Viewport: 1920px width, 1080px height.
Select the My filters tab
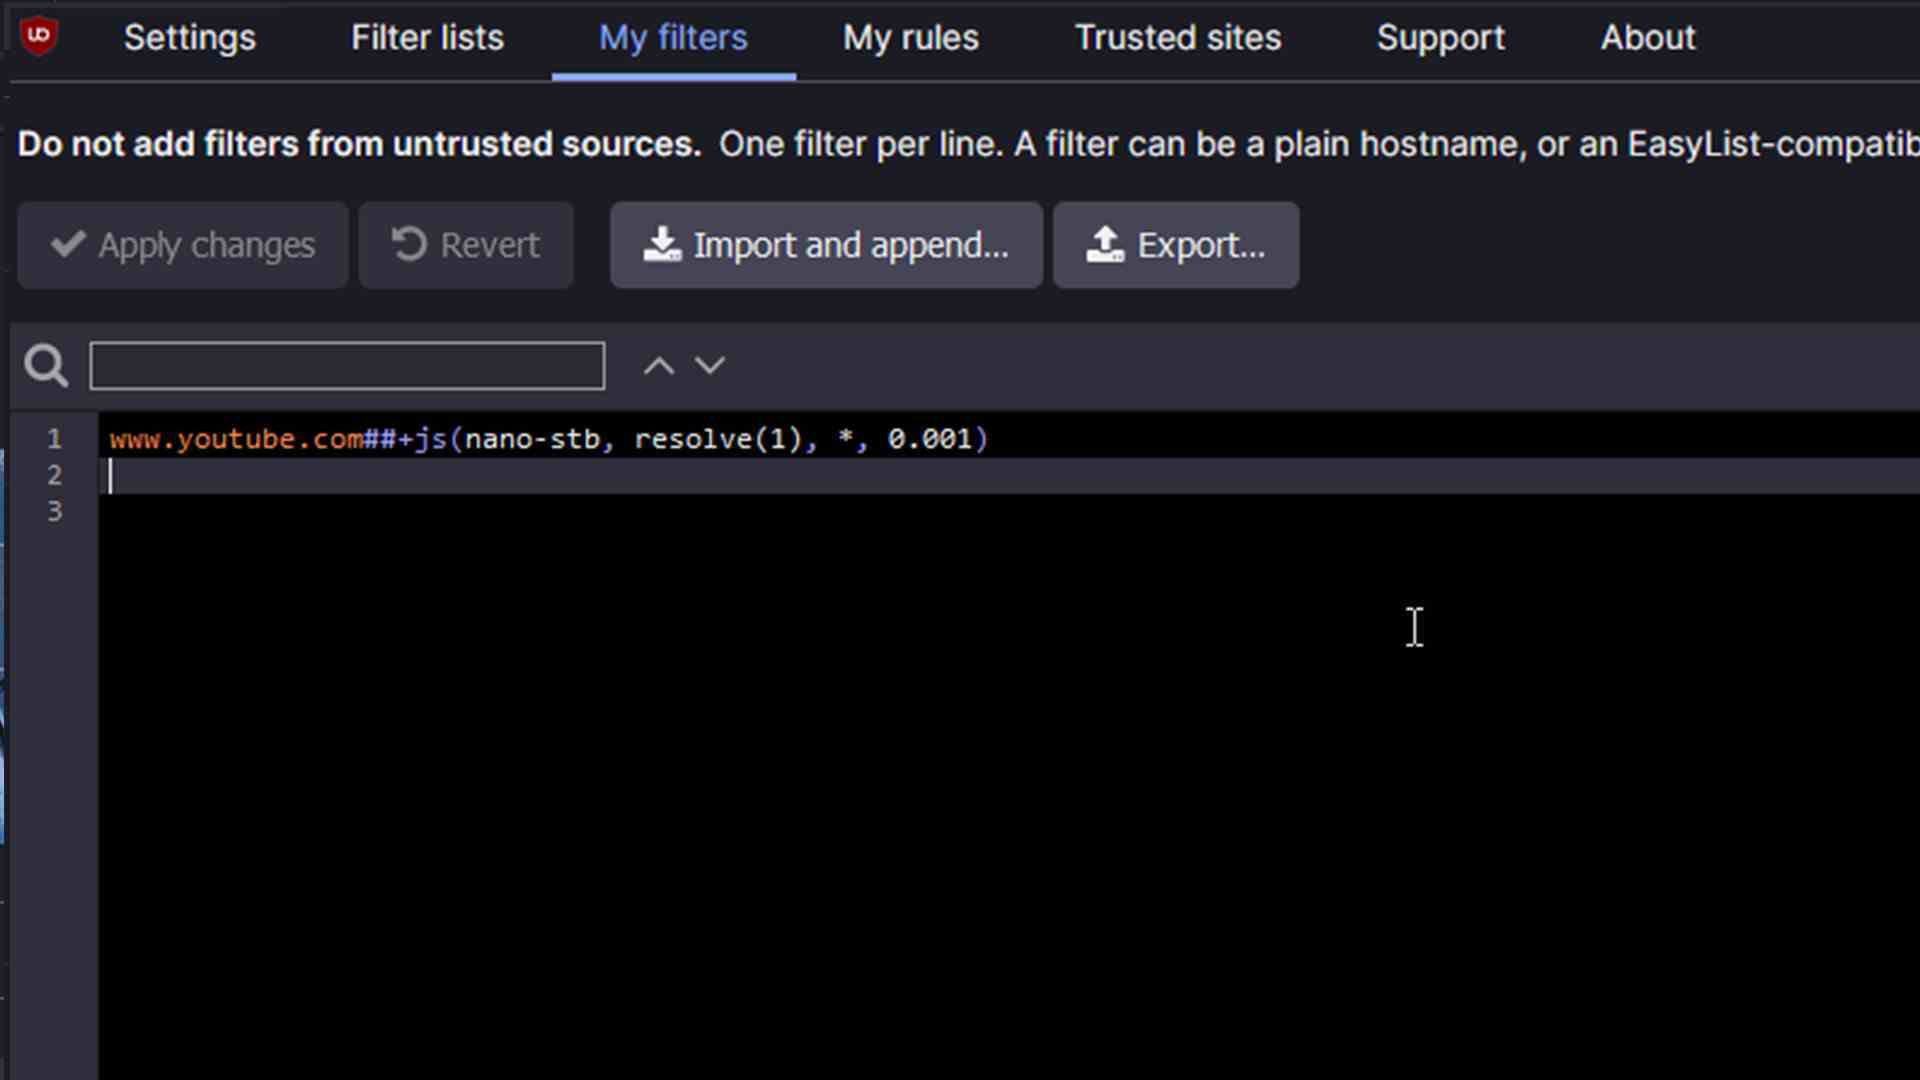pyautogui.click(x=674, y=37)
